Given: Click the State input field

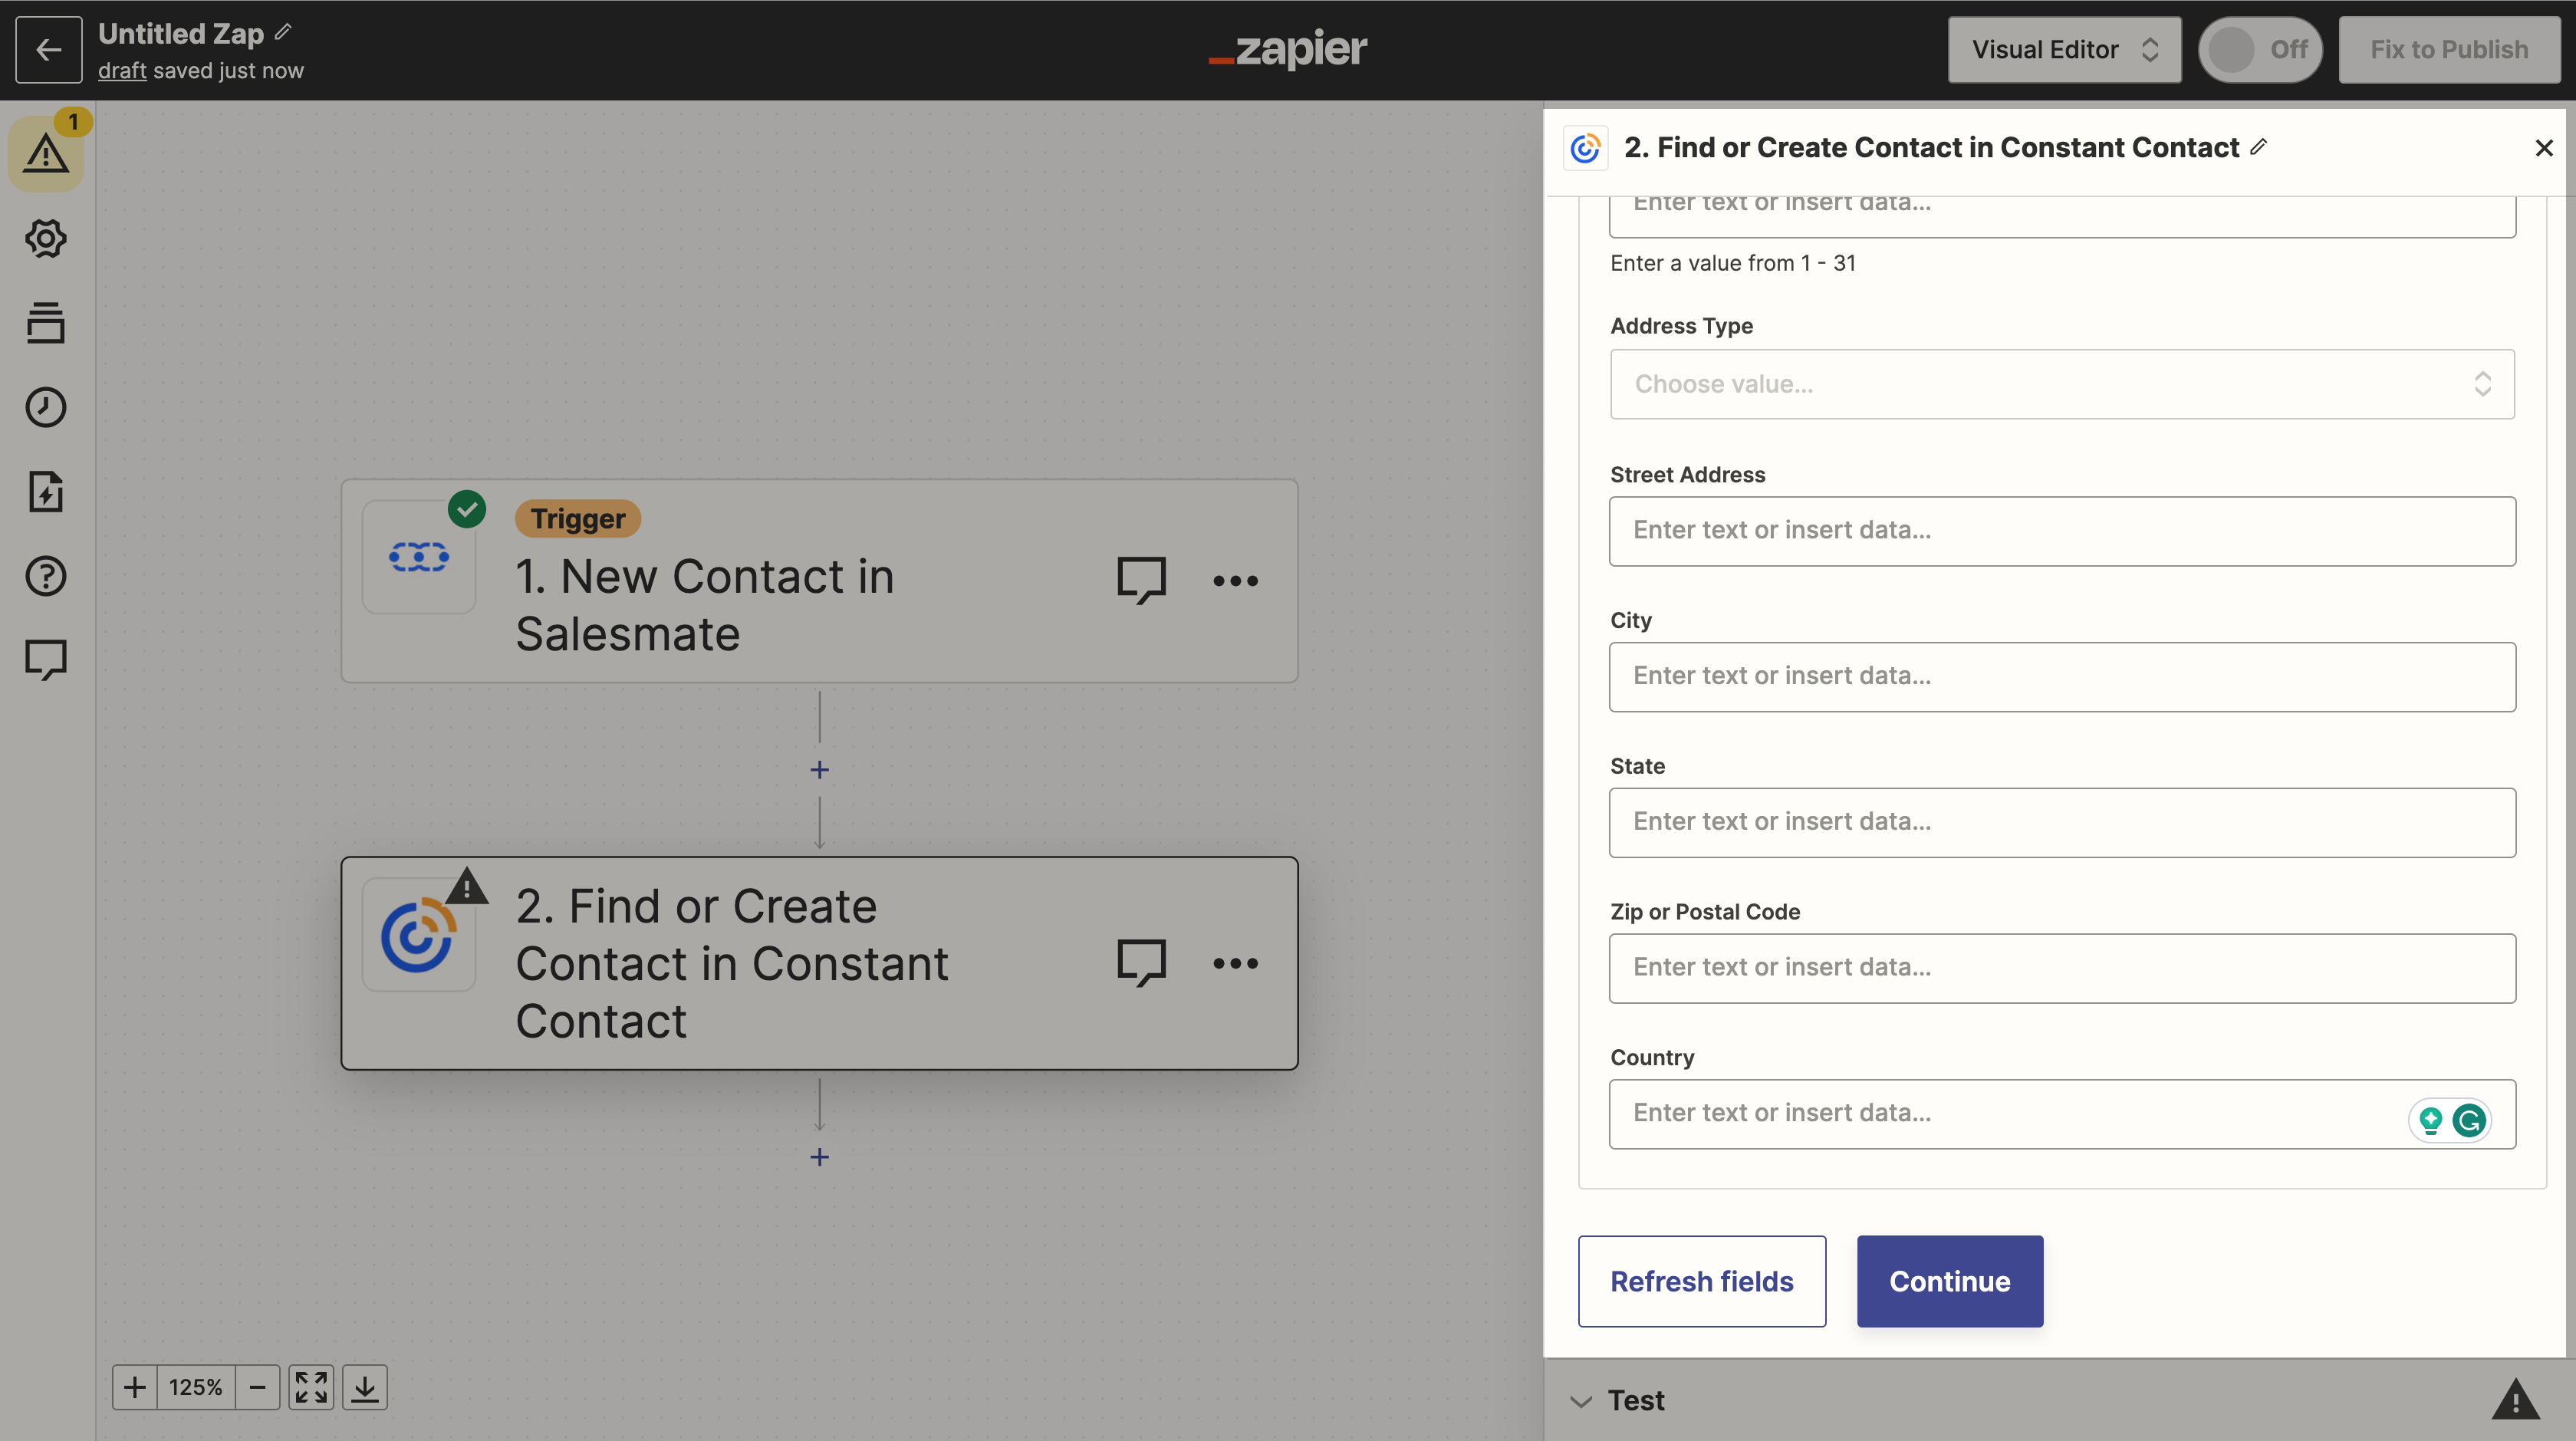Looking at the screenshot, I should click(x=2062, y=822).
